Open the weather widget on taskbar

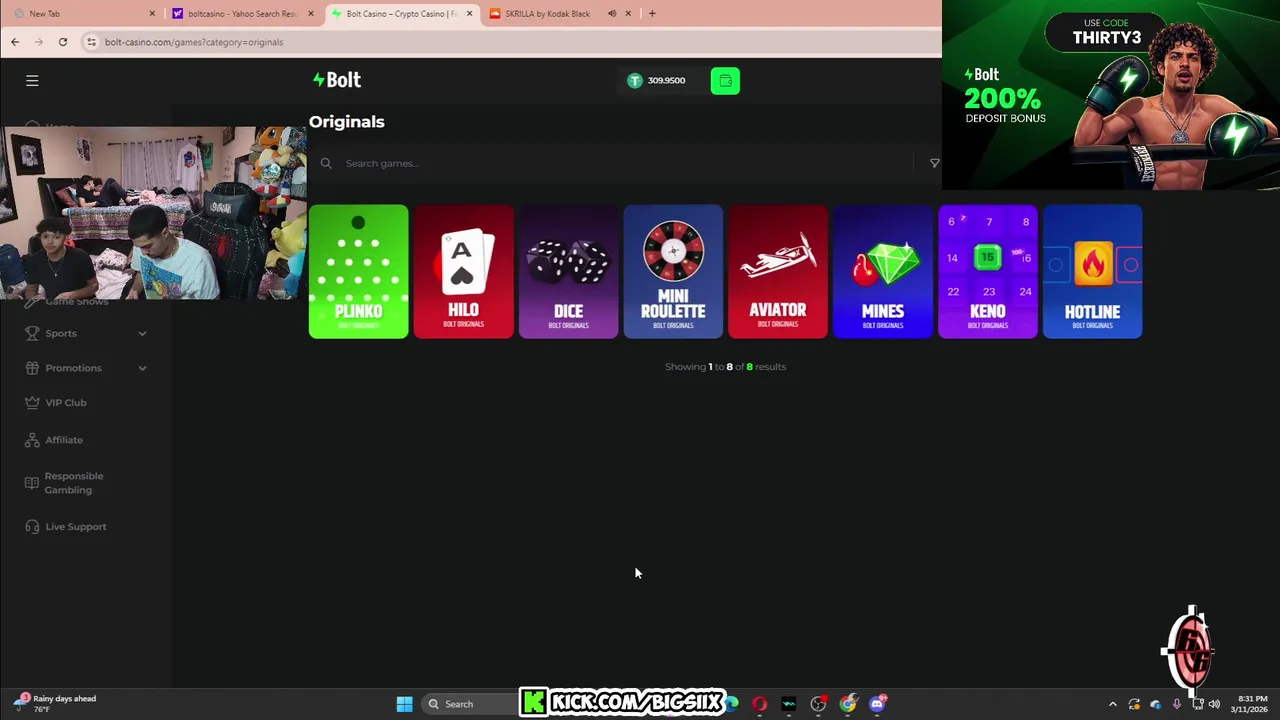[55, 704]
